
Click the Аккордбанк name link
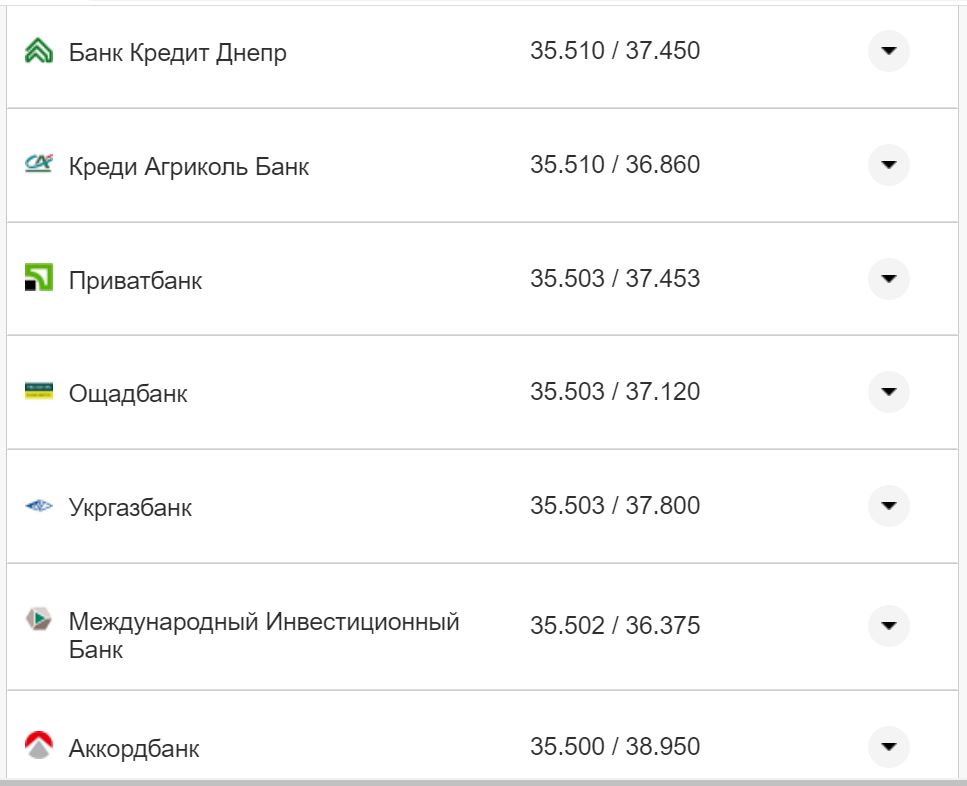[133, 748]
